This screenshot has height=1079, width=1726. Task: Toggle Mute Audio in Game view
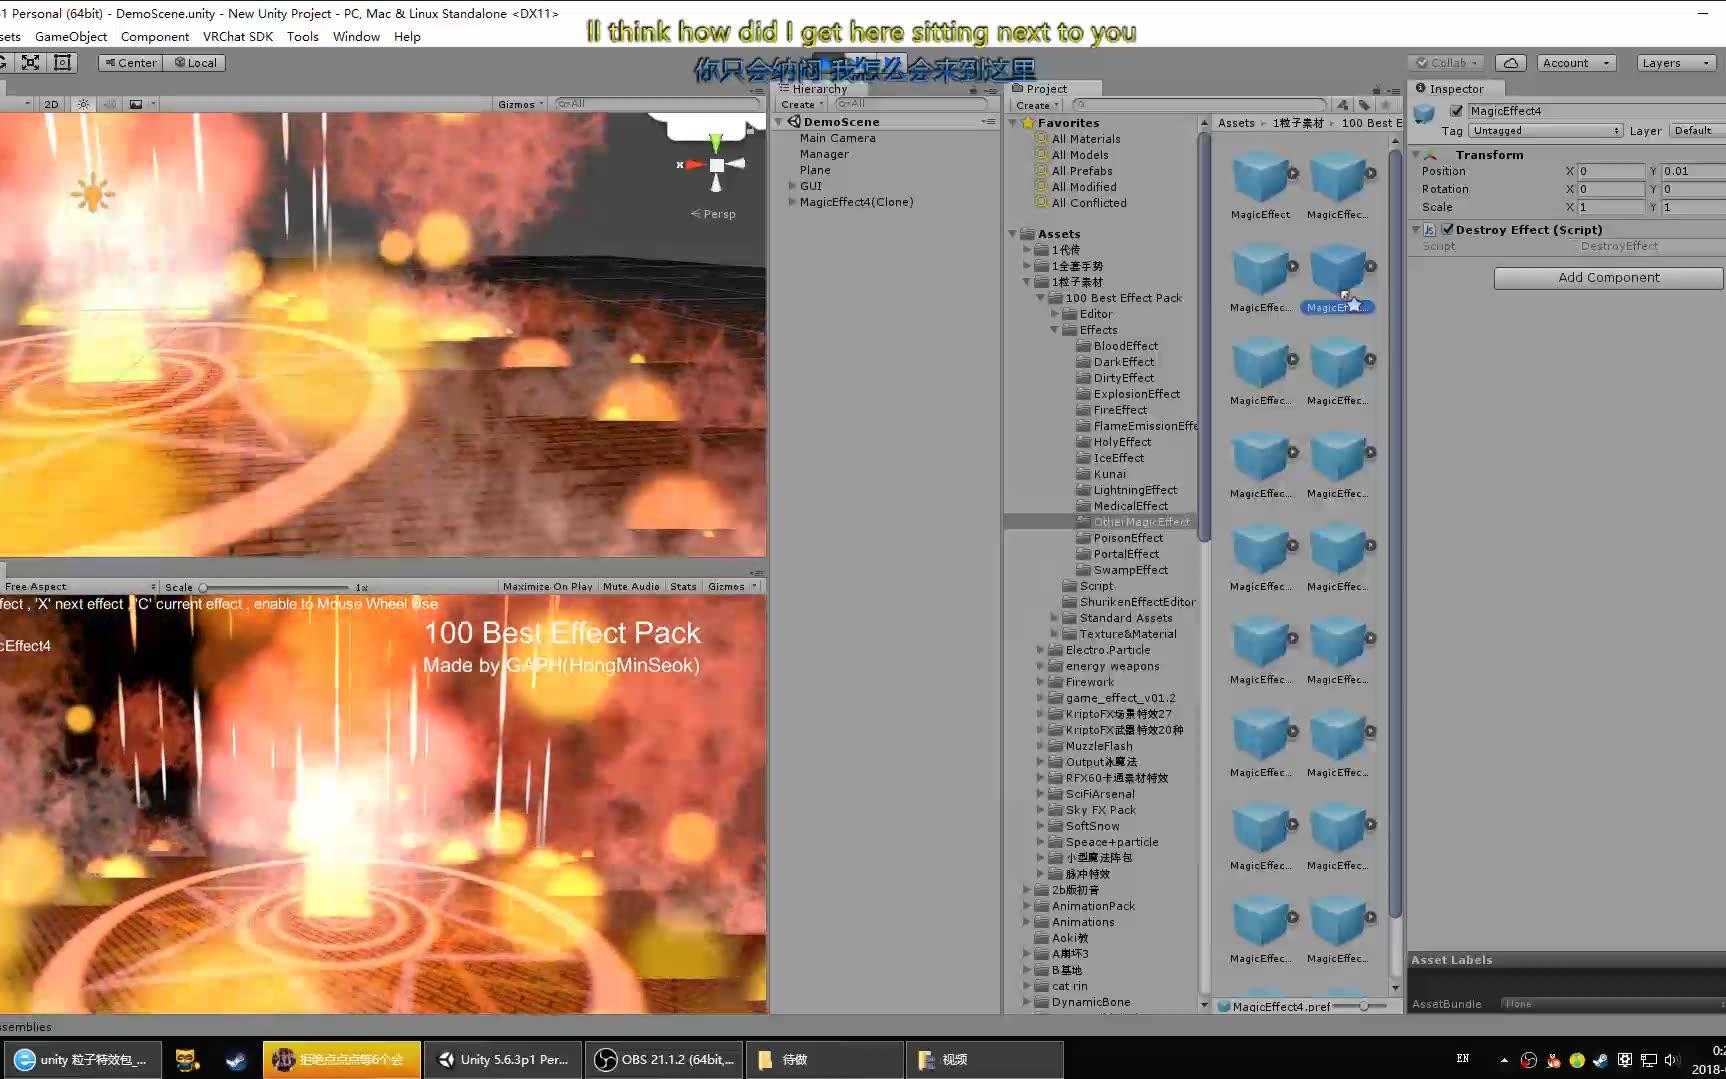coord(631,587)
